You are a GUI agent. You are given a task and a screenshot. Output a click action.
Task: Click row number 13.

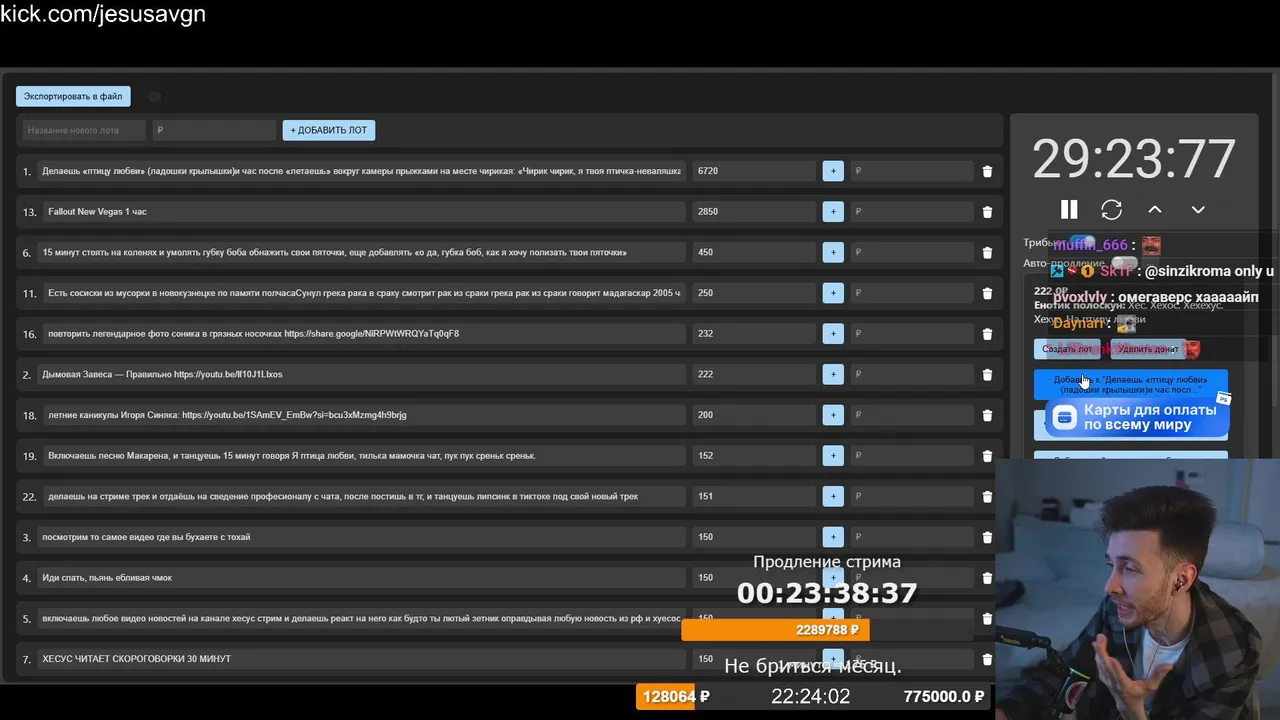coord(29,212)
